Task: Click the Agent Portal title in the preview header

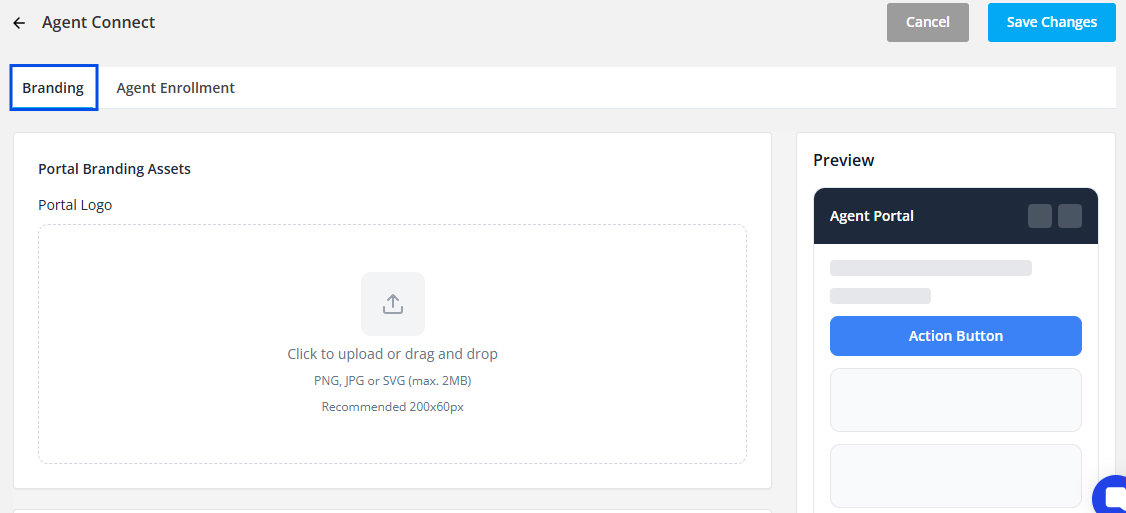Action: click(872, 216)
